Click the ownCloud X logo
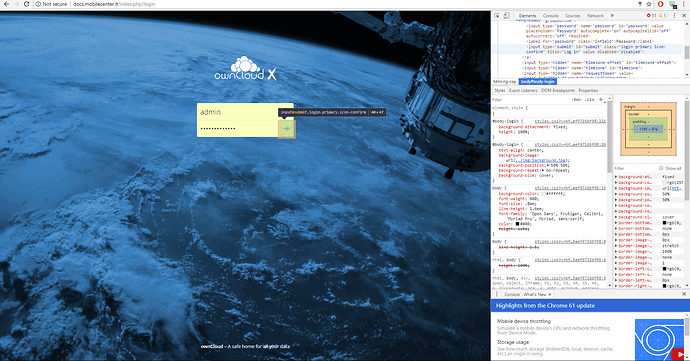690x361 pixels. pos(245,69)
